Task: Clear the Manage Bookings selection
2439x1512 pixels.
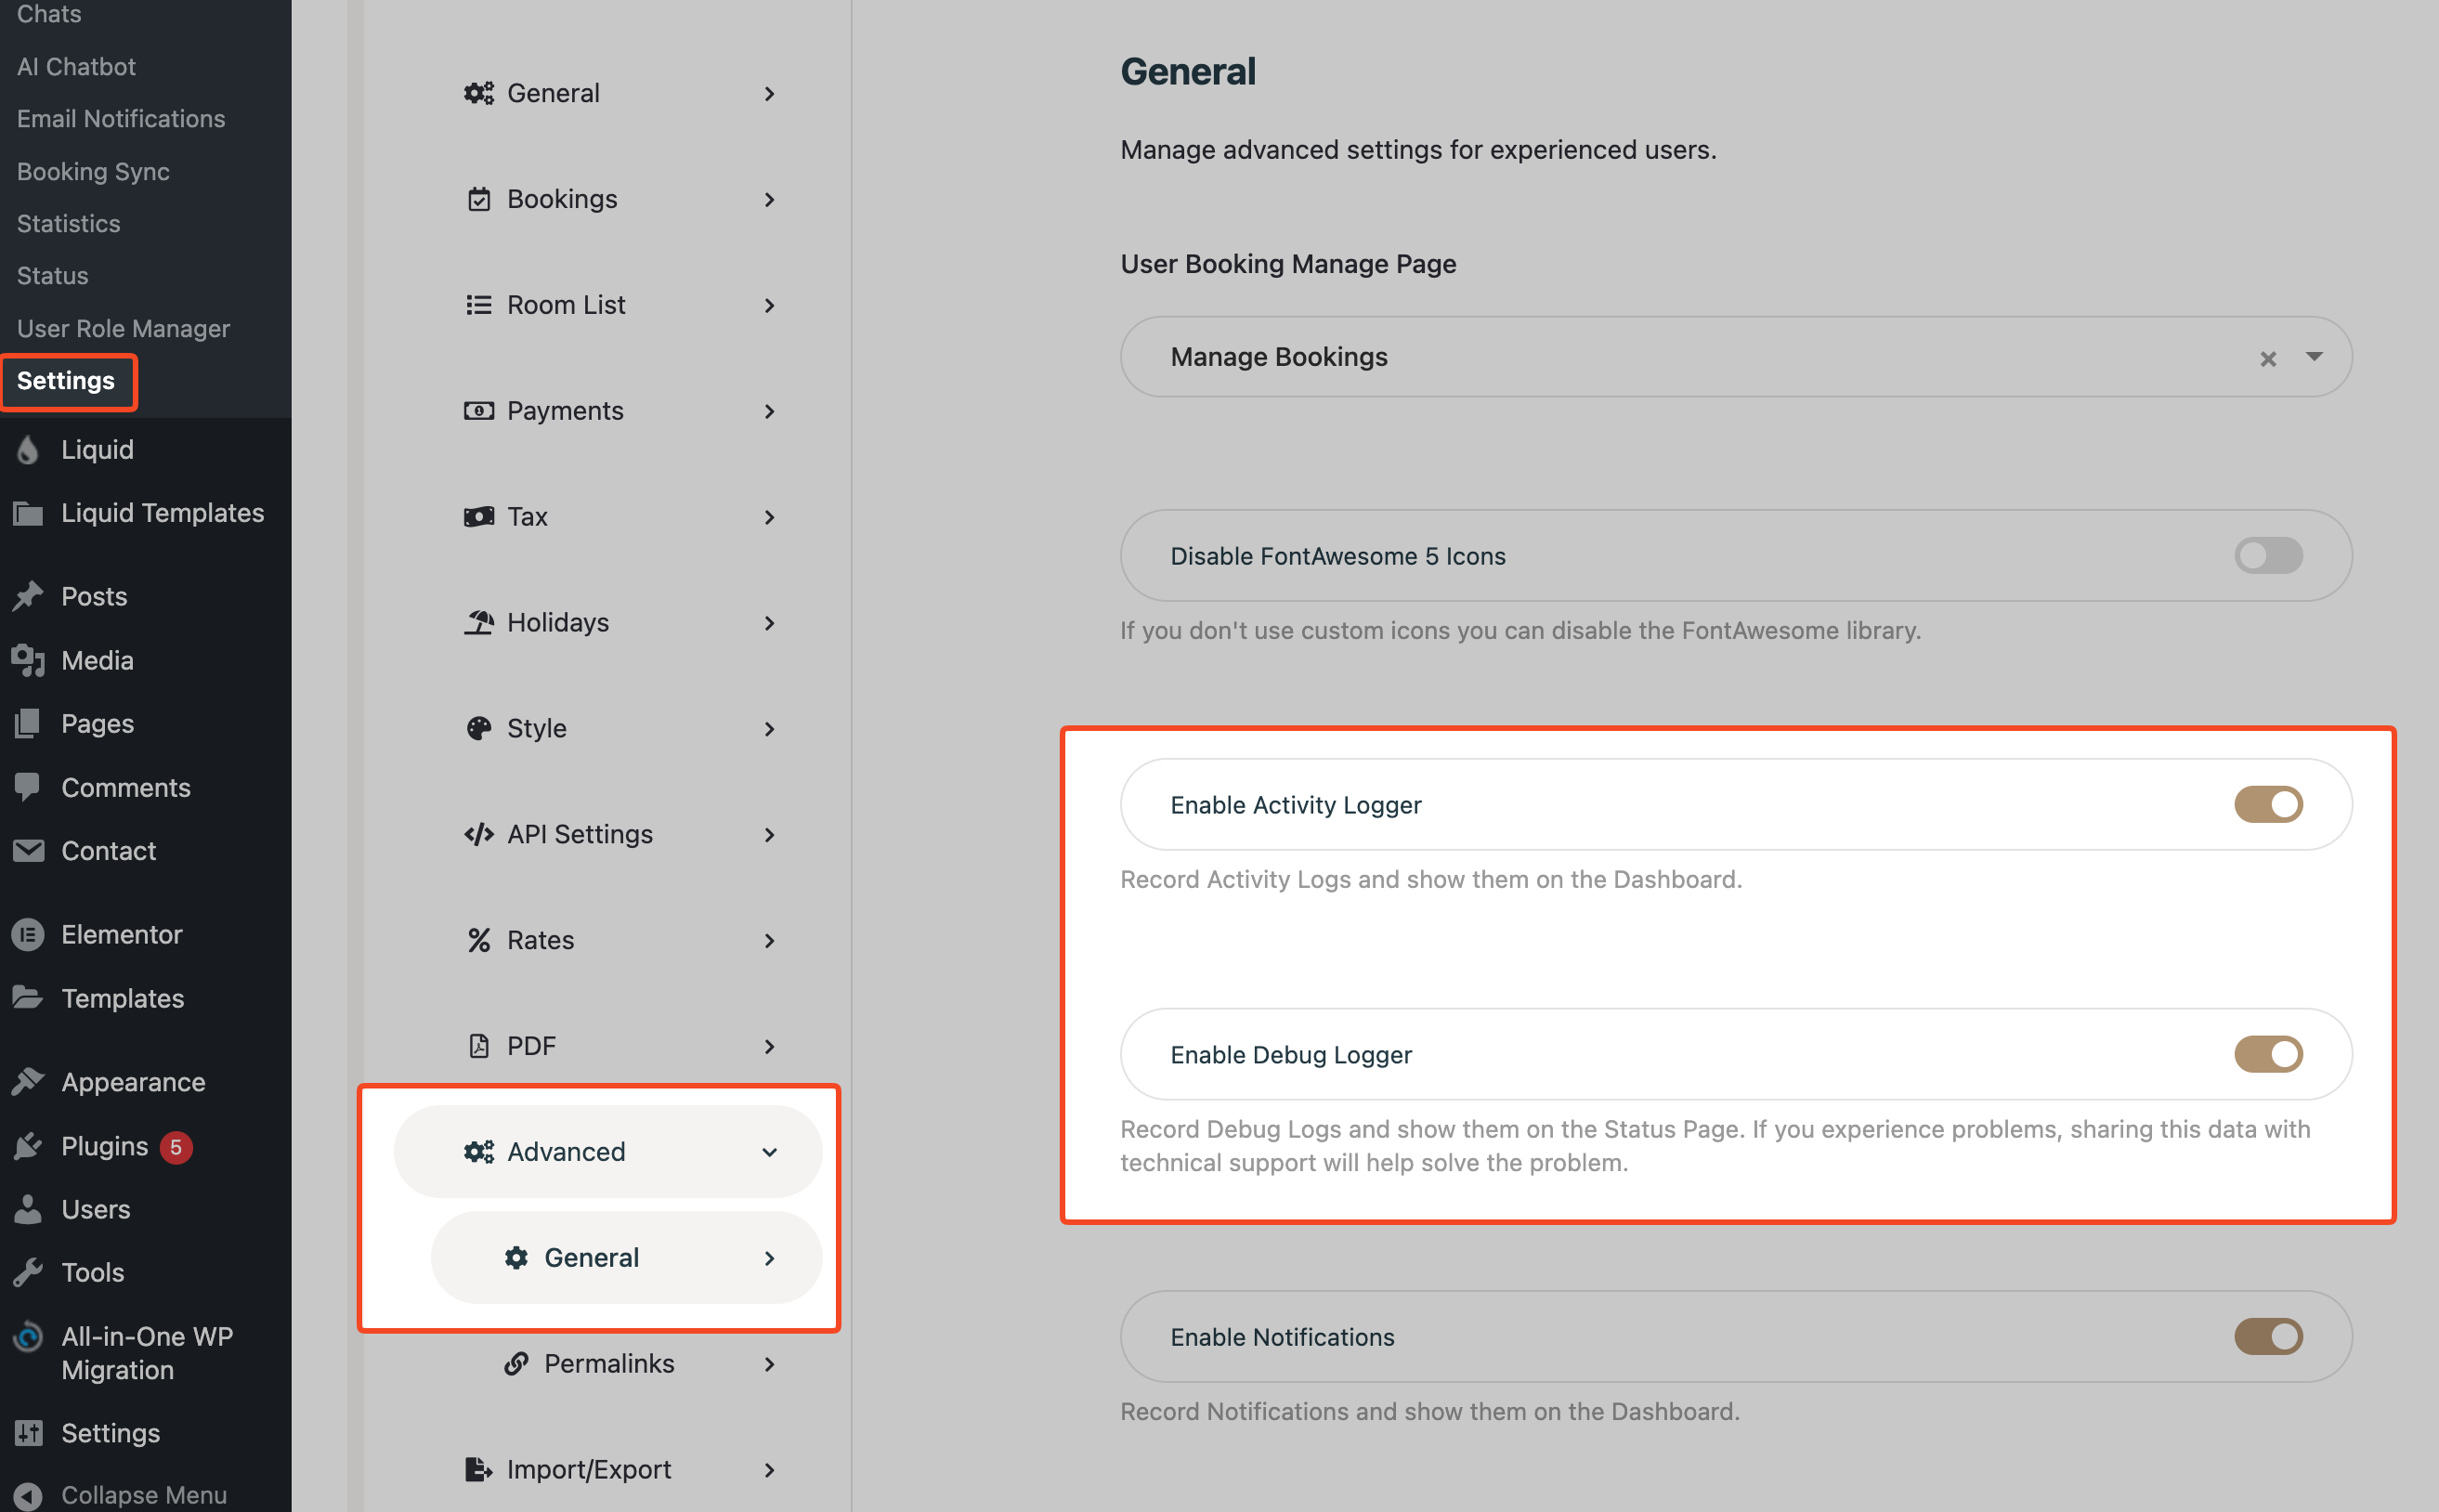Action: (2268, 359)
